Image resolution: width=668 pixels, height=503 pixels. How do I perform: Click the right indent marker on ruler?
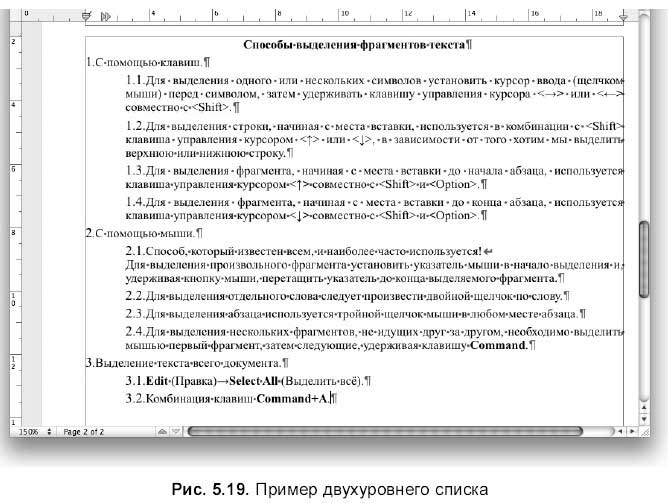click(624, 16)
